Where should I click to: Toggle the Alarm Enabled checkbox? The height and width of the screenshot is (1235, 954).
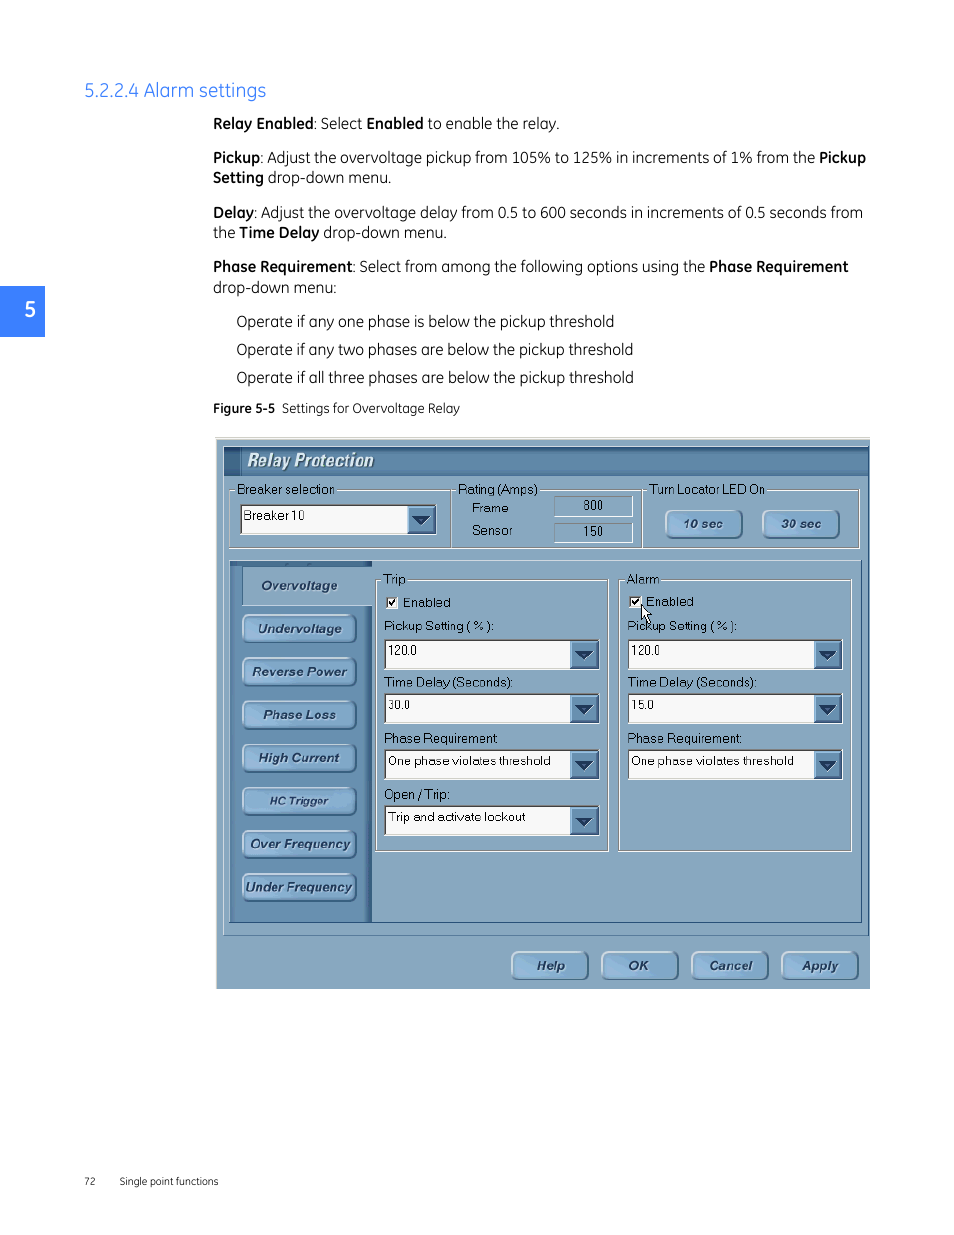pos(635,602)
